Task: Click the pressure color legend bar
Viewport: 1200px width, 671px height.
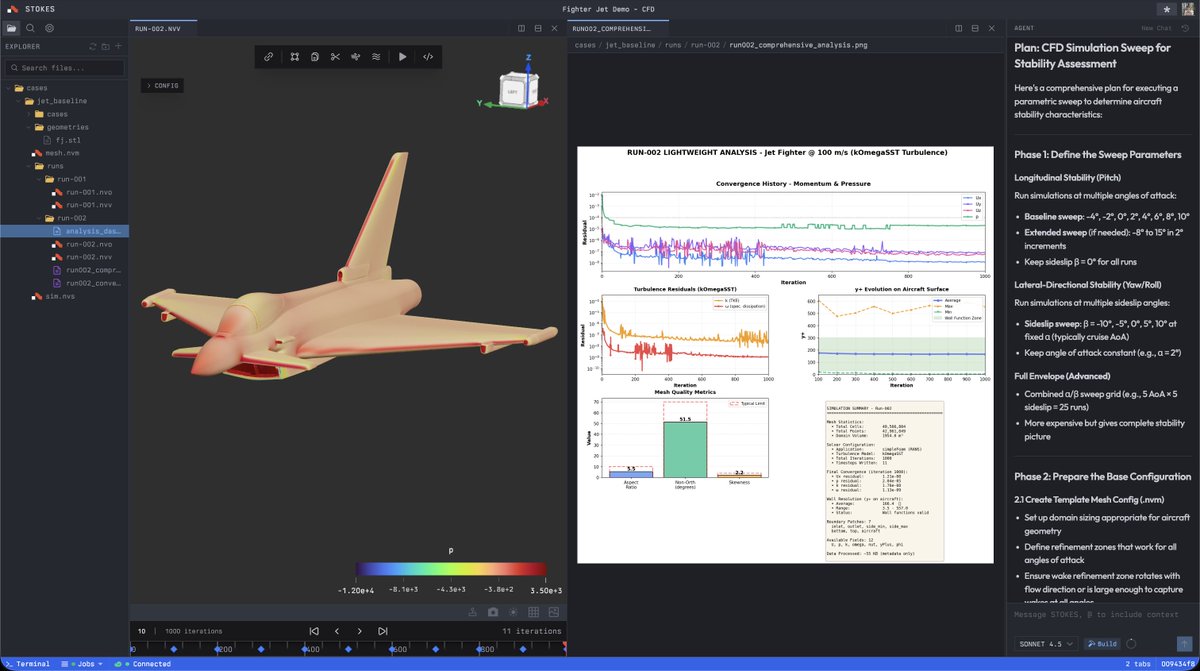Action: pos(451,569)
